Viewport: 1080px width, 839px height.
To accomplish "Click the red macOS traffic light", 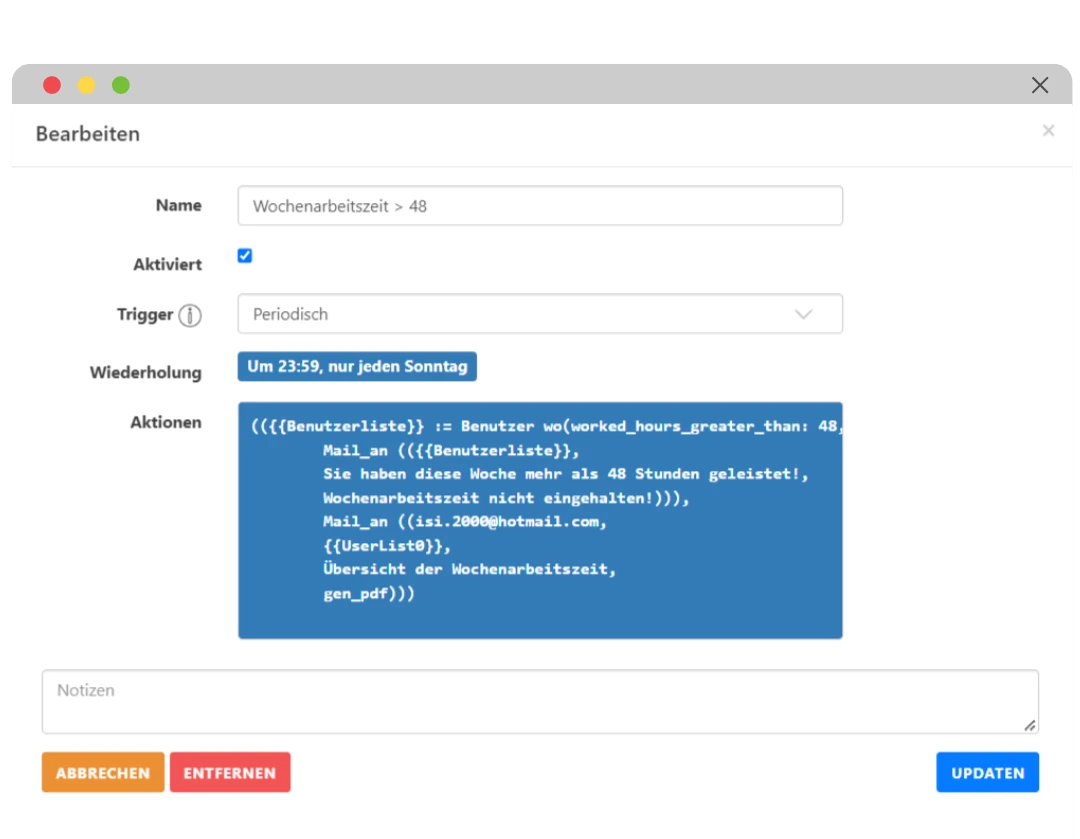I will (52, 85).
